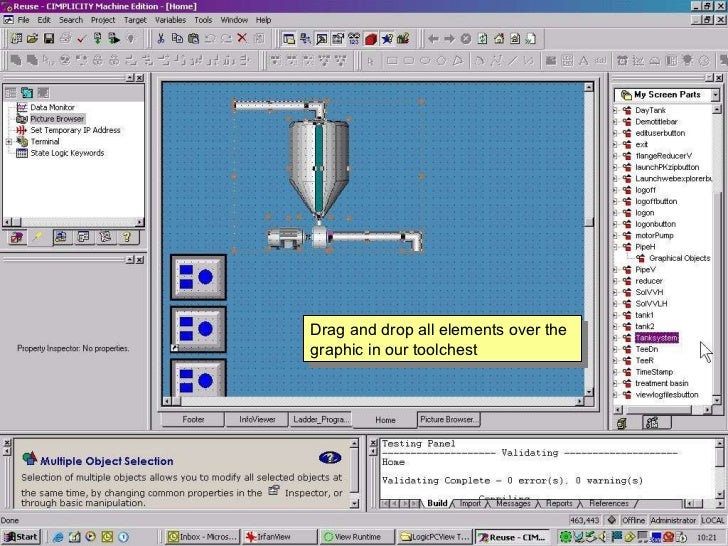Switch to View Runtime taskbar button

tap(357, 537)
